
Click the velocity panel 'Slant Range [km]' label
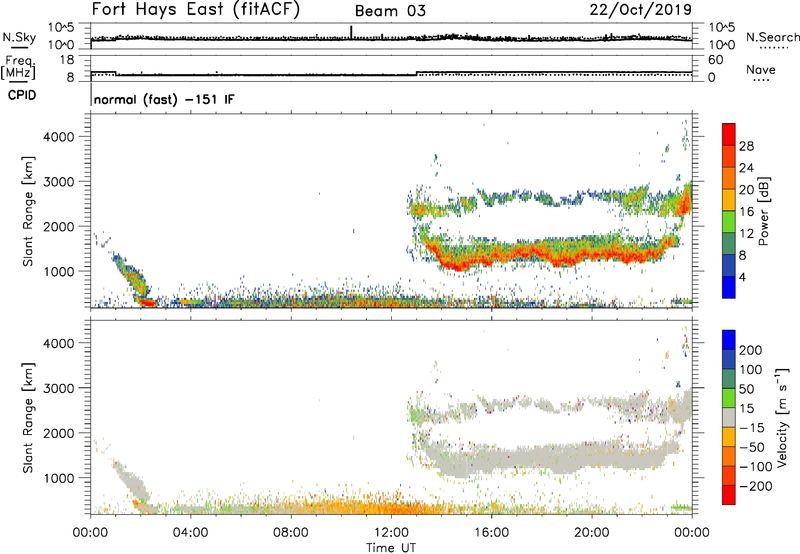(28, 417)
